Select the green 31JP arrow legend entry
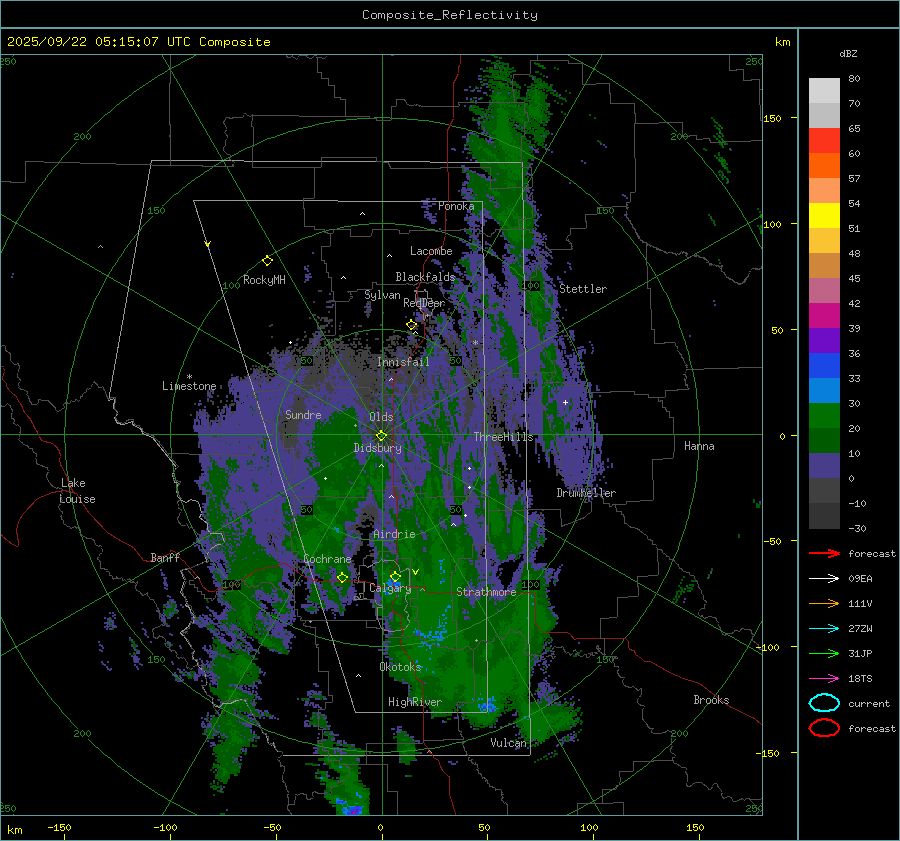 tap(824, 653)
